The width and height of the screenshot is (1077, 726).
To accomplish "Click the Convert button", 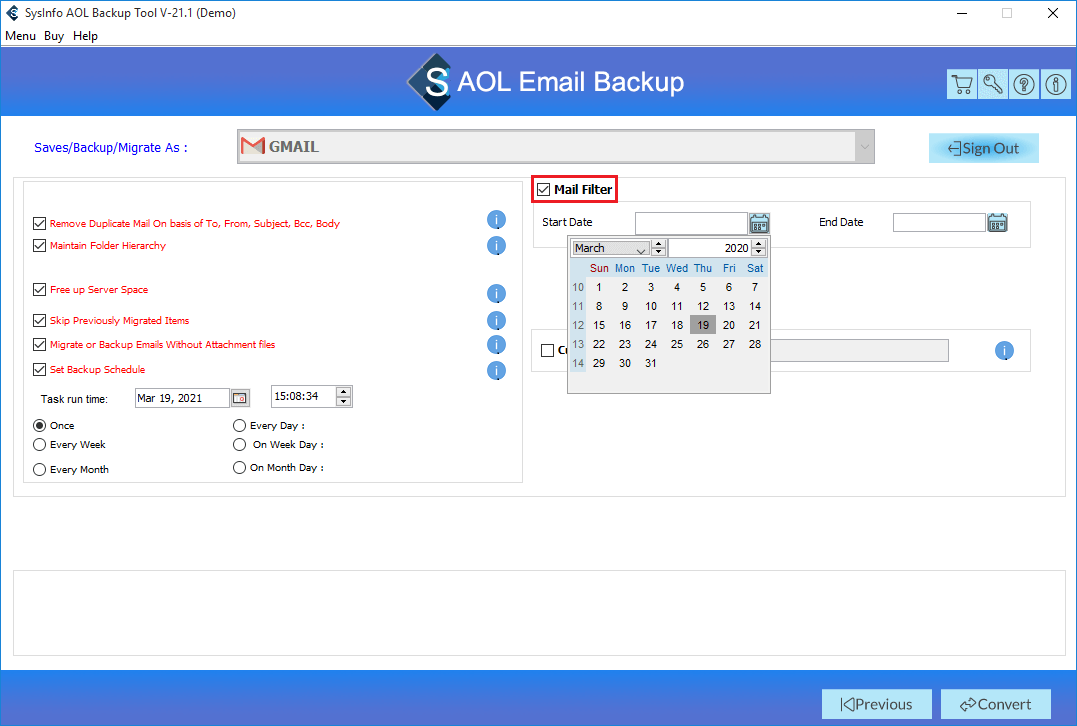I will (995, 704).
